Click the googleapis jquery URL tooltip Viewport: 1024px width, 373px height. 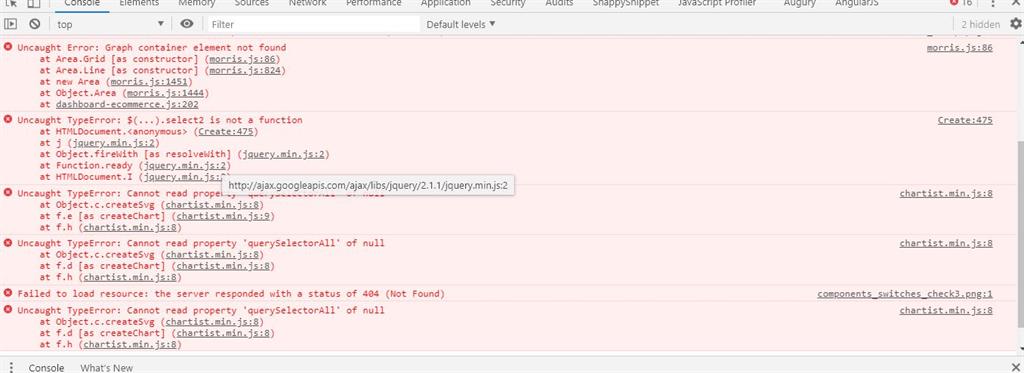(369, 186)
